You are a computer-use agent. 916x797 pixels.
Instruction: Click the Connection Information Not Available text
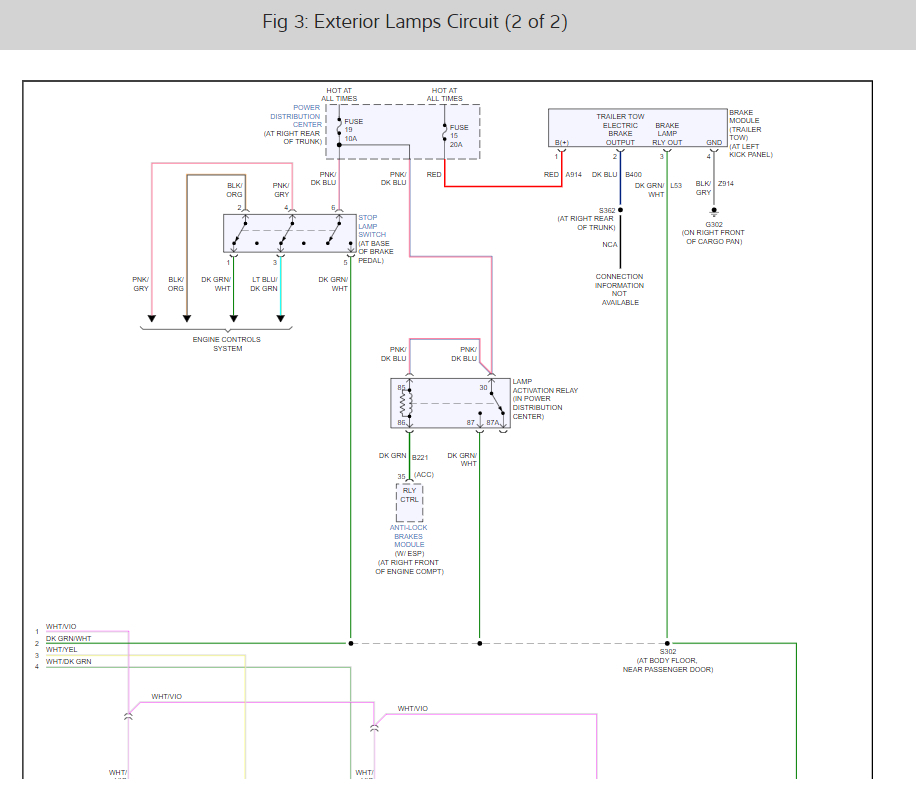point(620,289)
